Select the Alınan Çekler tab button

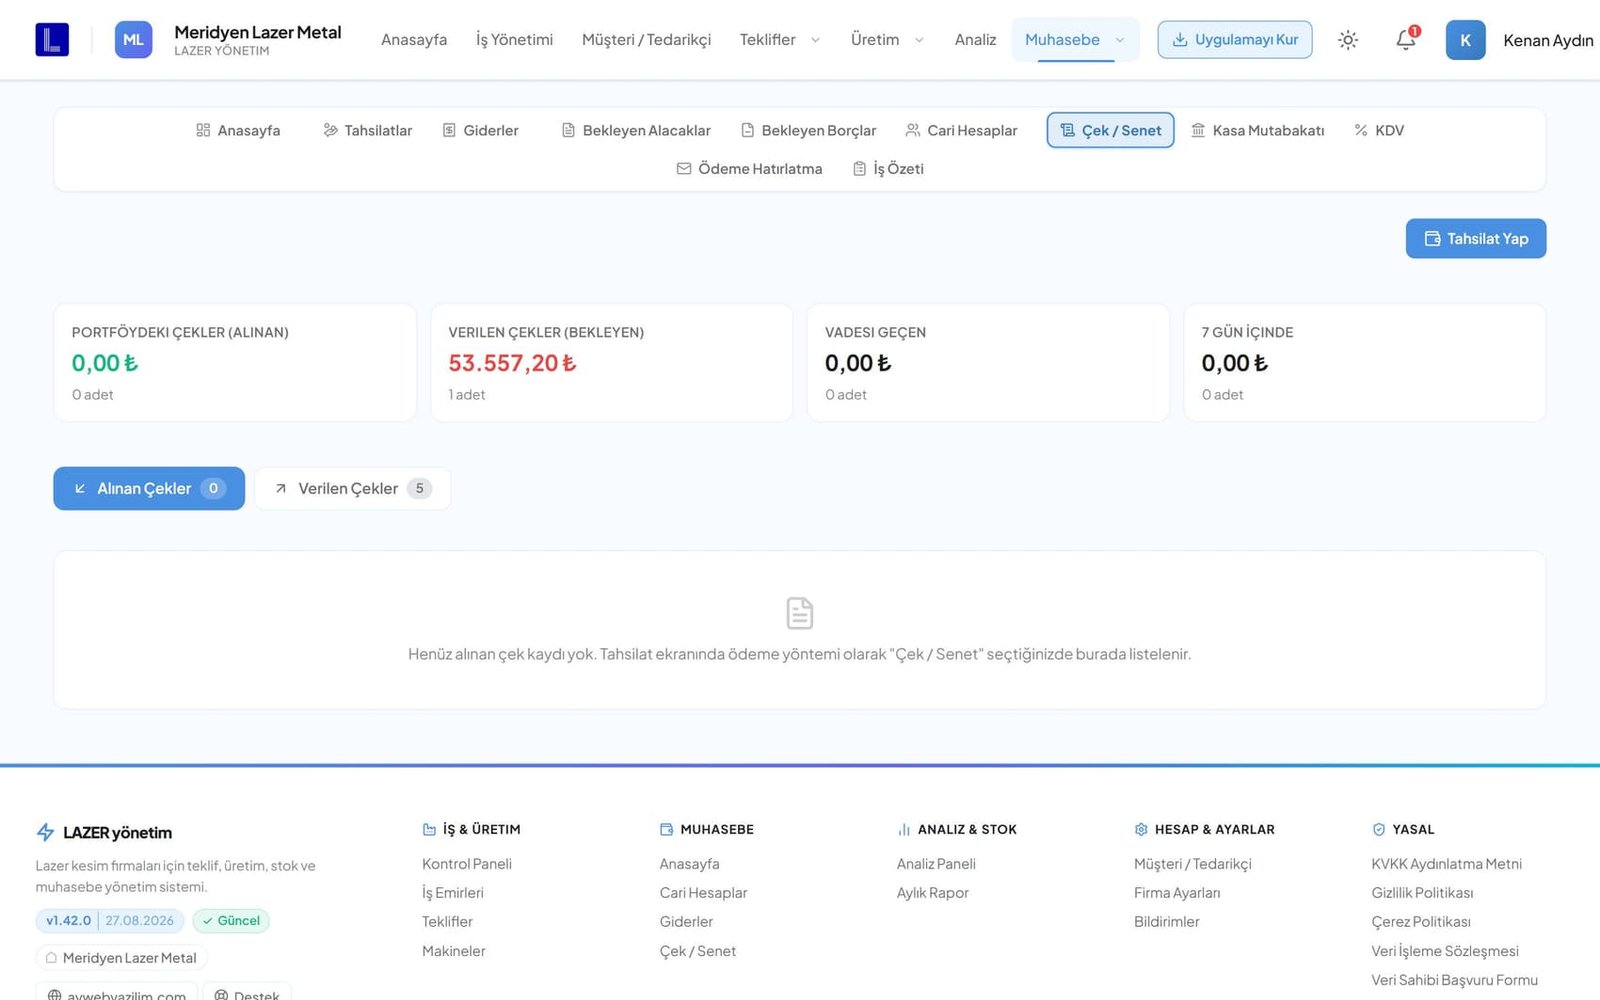149,488
